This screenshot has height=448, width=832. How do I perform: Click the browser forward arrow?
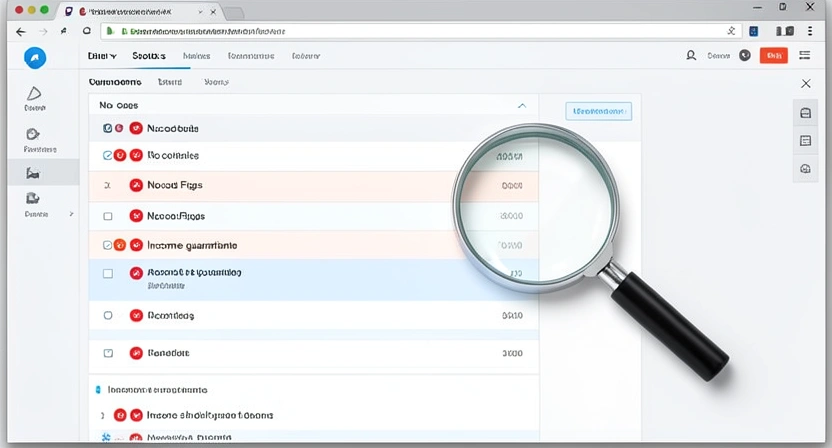[43, 32]
